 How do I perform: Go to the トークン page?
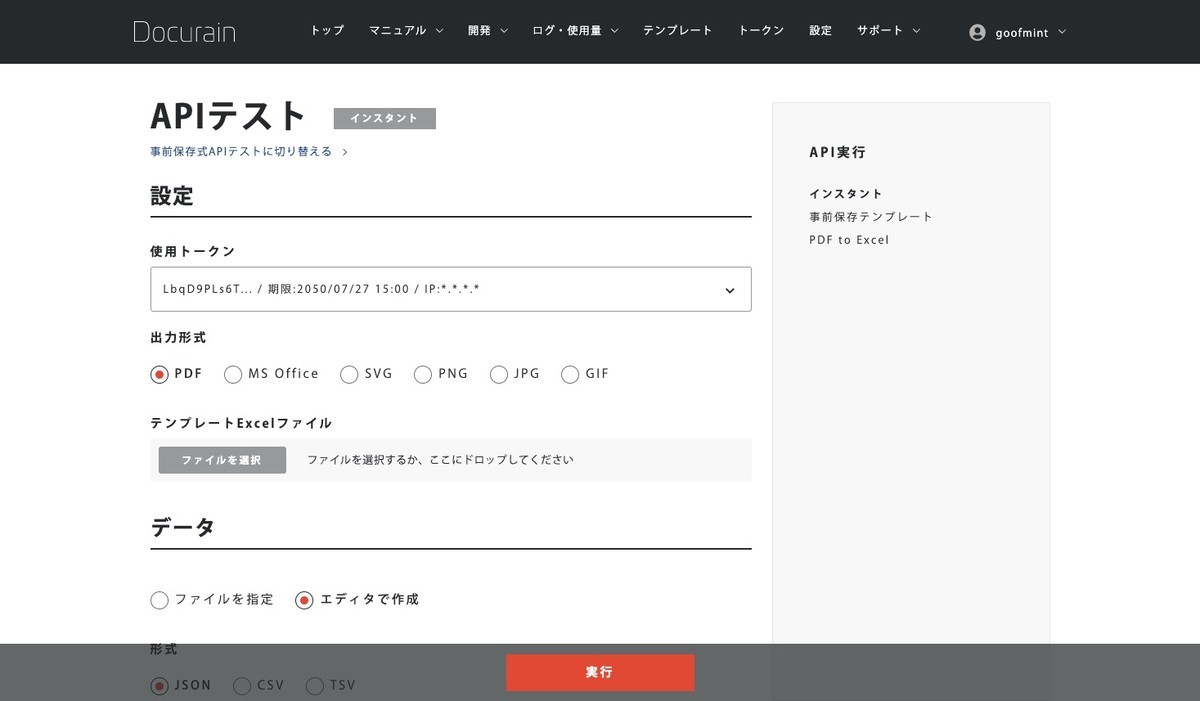[761, 31]
